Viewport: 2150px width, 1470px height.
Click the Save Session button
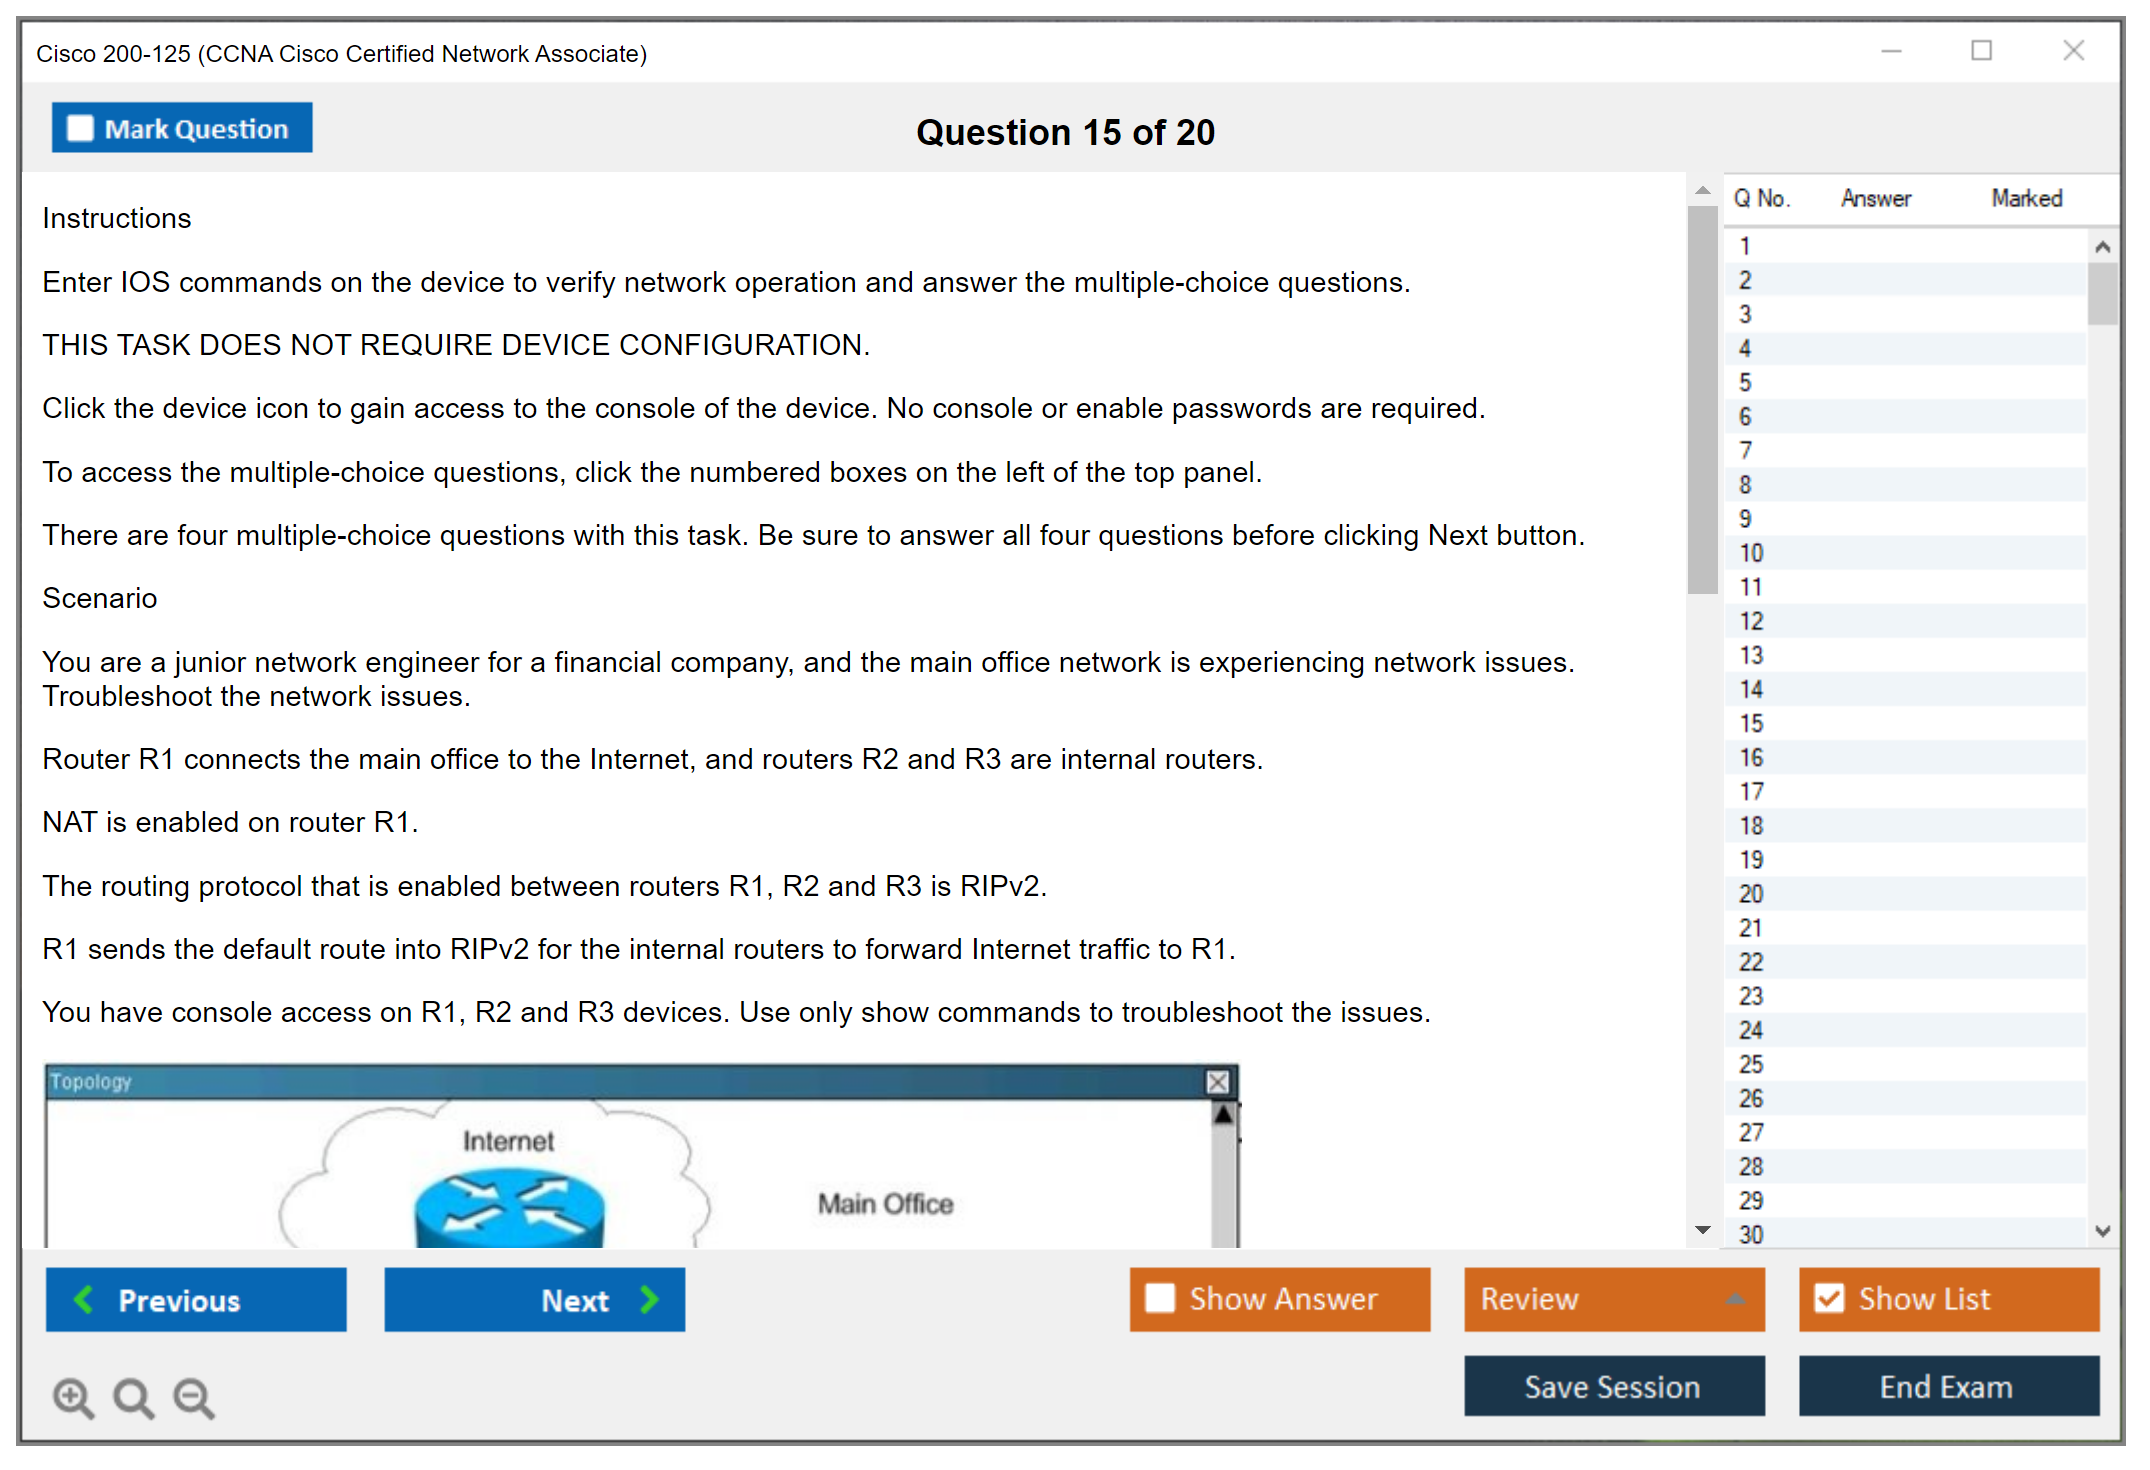pyautogui.click(x=1613, y=1386)
